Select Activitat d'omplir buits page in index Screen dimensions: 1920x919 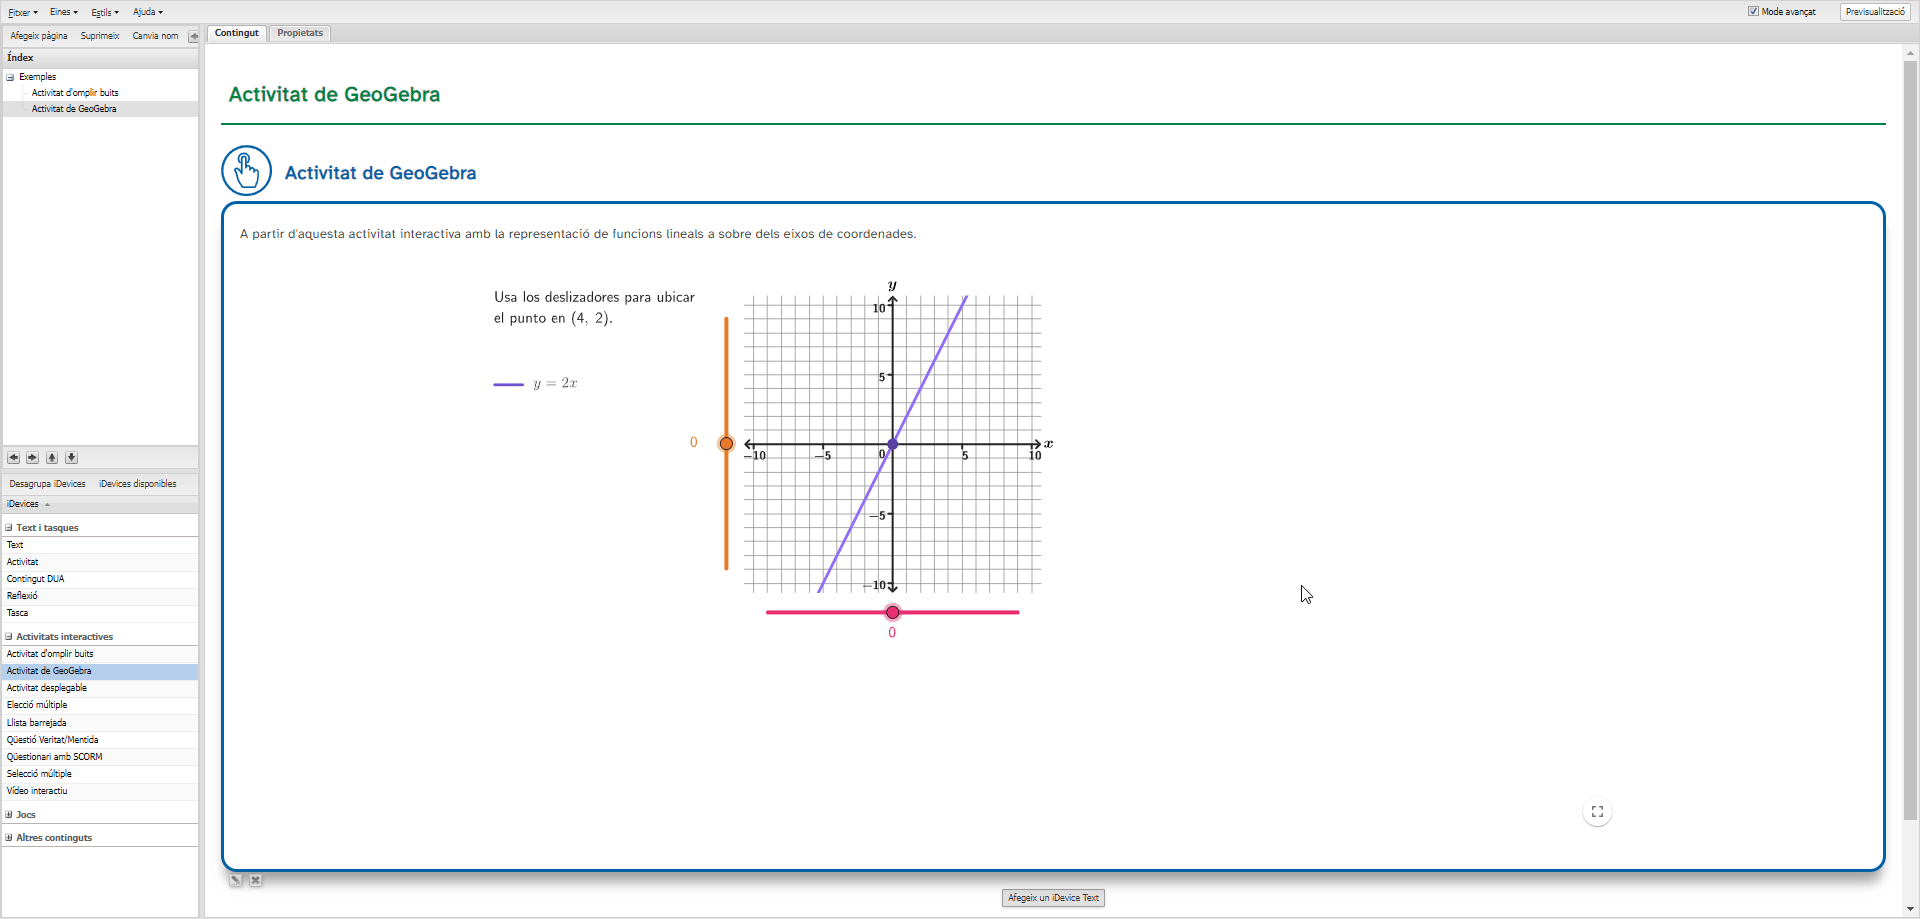pyautogui.click(x=75, y=93)
